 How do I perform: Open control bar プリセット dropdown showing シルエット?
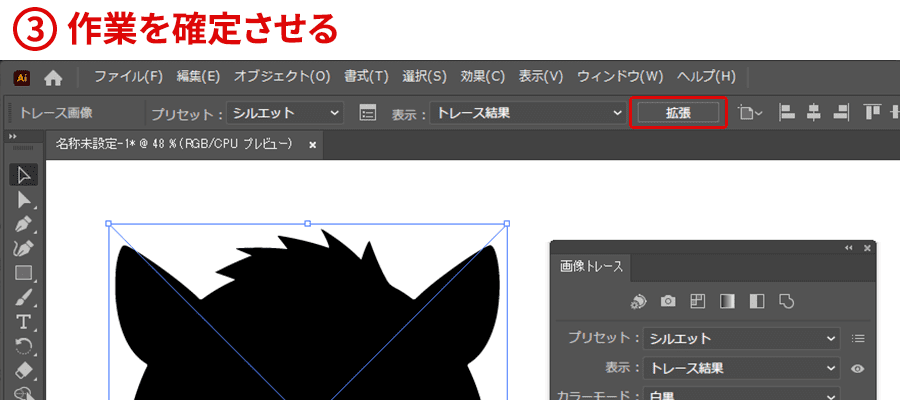[x=285, y=113]
